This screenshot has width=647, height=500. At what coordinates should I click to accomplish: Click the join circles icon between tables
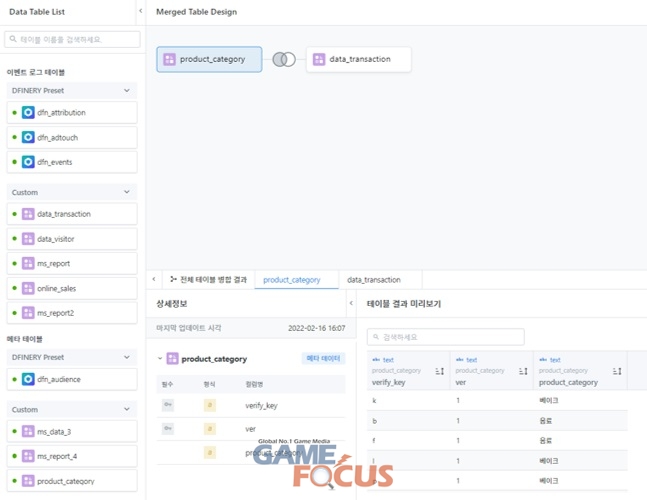284,60
